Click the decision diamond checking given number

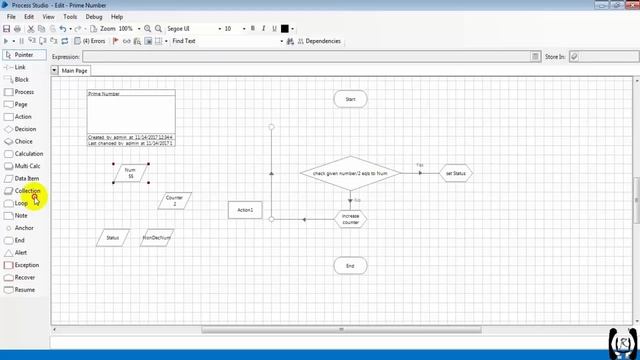click(x=350, y=173)
